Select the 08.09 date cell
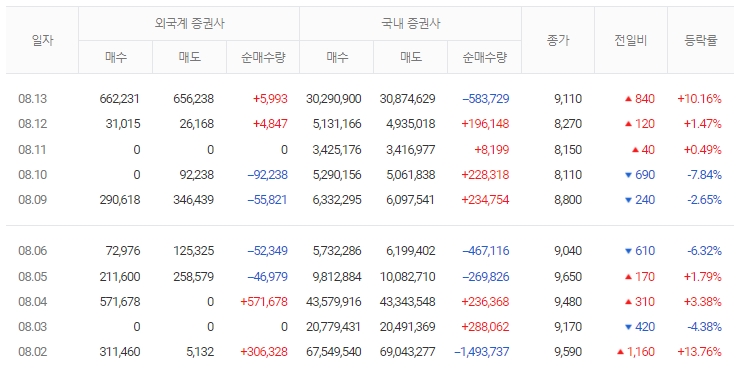This screenshot has width=738, height=373. (x=32, y=200)
